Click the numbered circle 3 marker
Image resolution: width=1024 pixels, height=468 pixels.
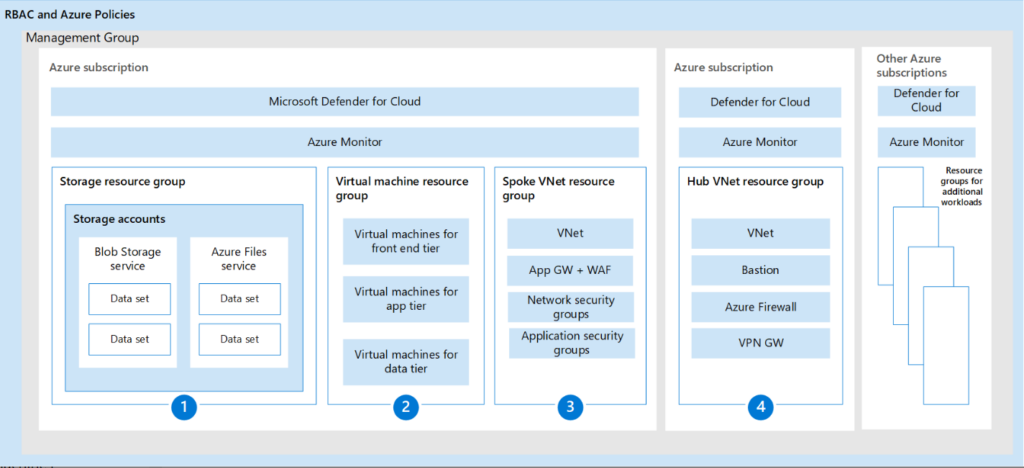click(x=570, y=407)
